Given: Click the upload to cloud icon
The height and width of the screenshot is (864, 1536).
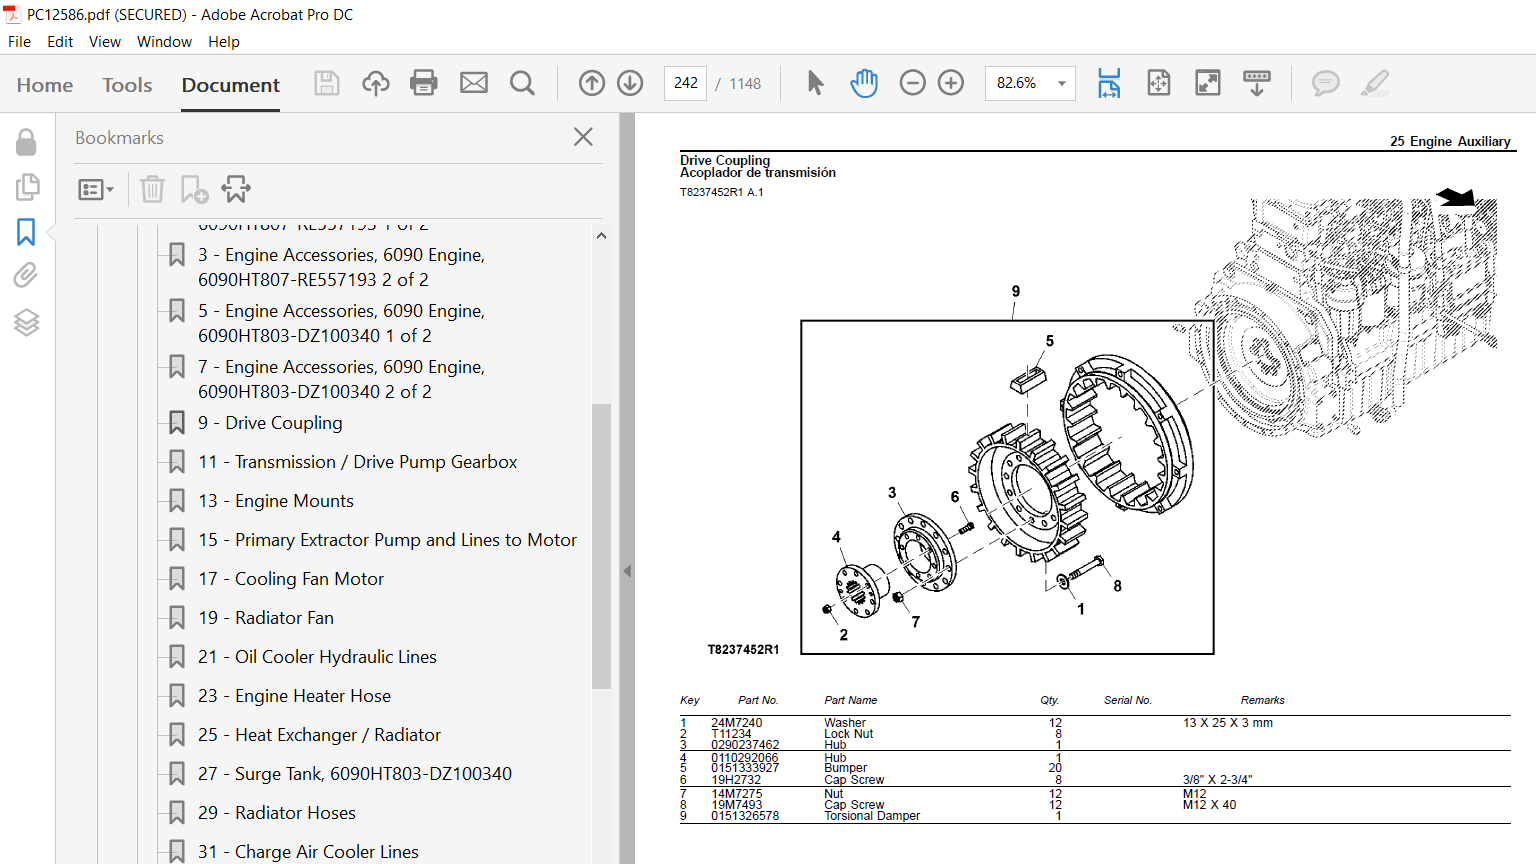Looking at the screenshot, I should 376,83.
